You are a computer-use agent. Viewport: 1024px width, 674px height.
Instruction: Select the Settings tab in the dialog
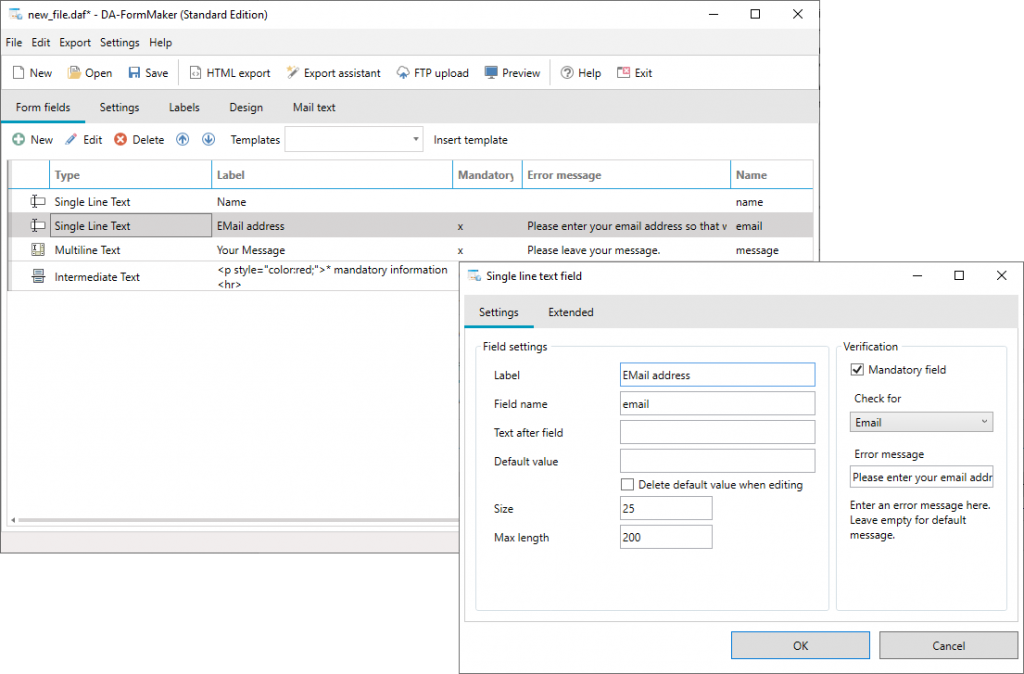(499, 312)
